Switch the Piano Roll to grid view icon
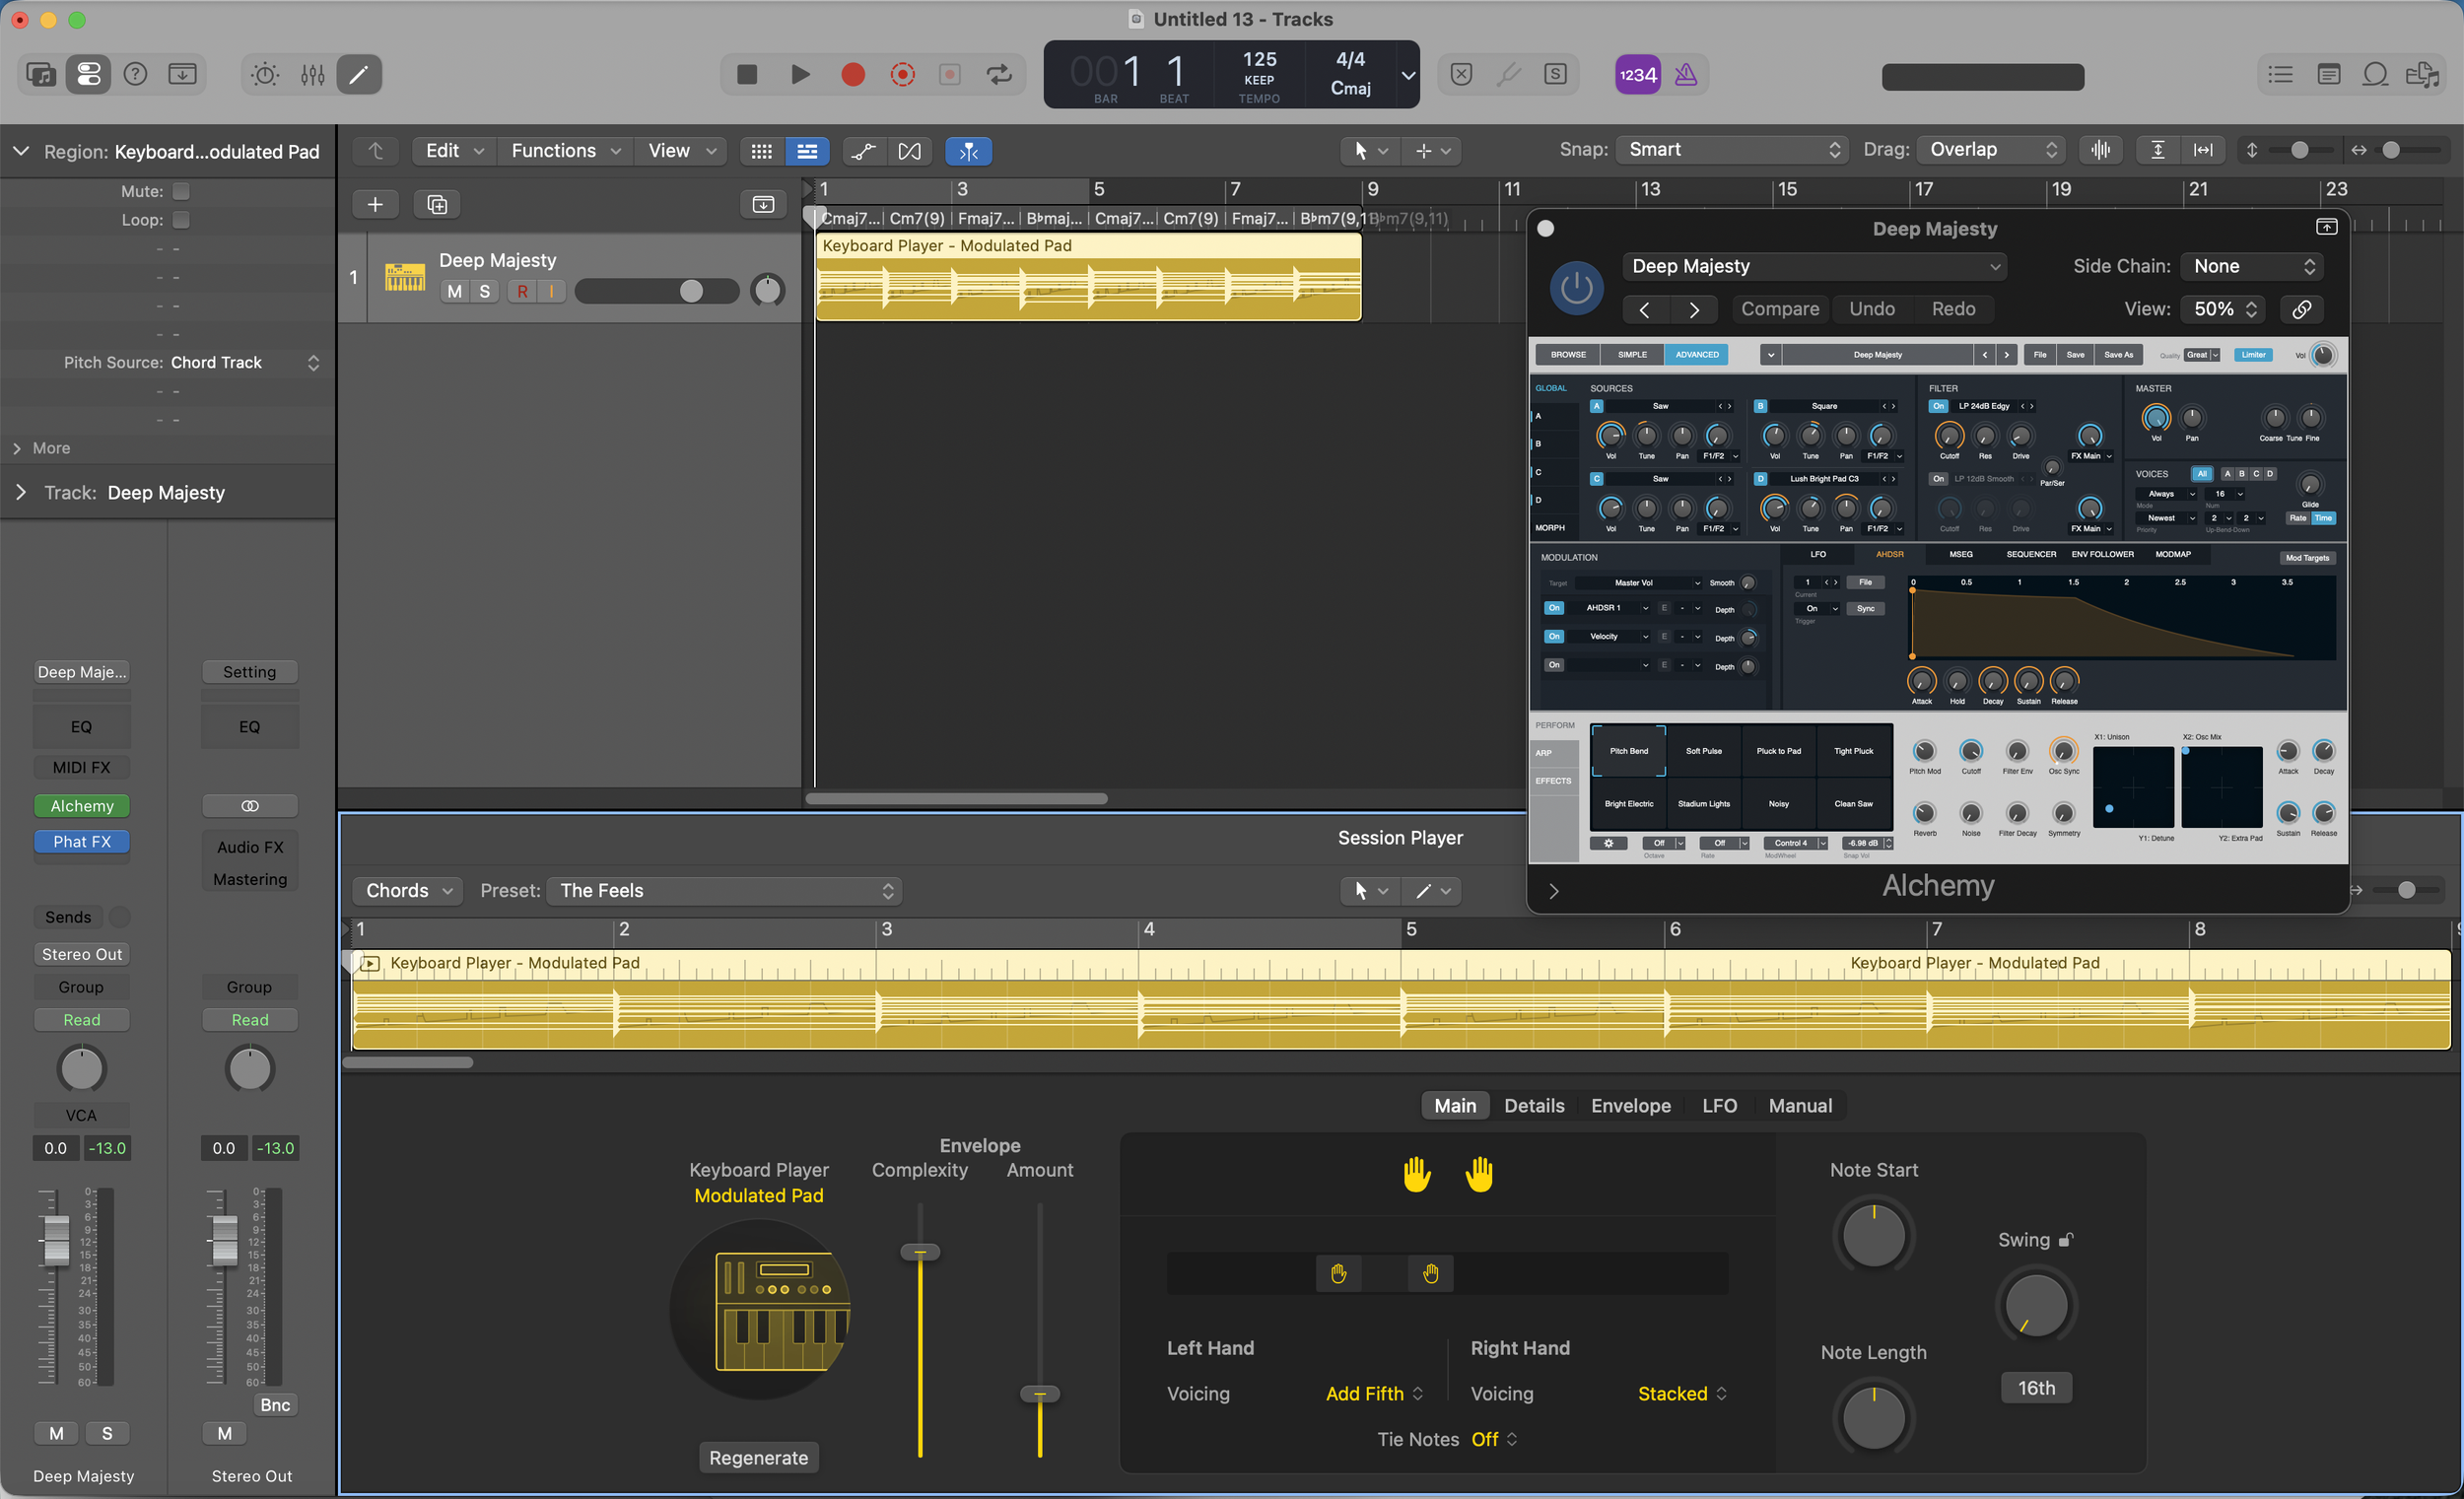 pyautogui.click(x=761, y=151)
